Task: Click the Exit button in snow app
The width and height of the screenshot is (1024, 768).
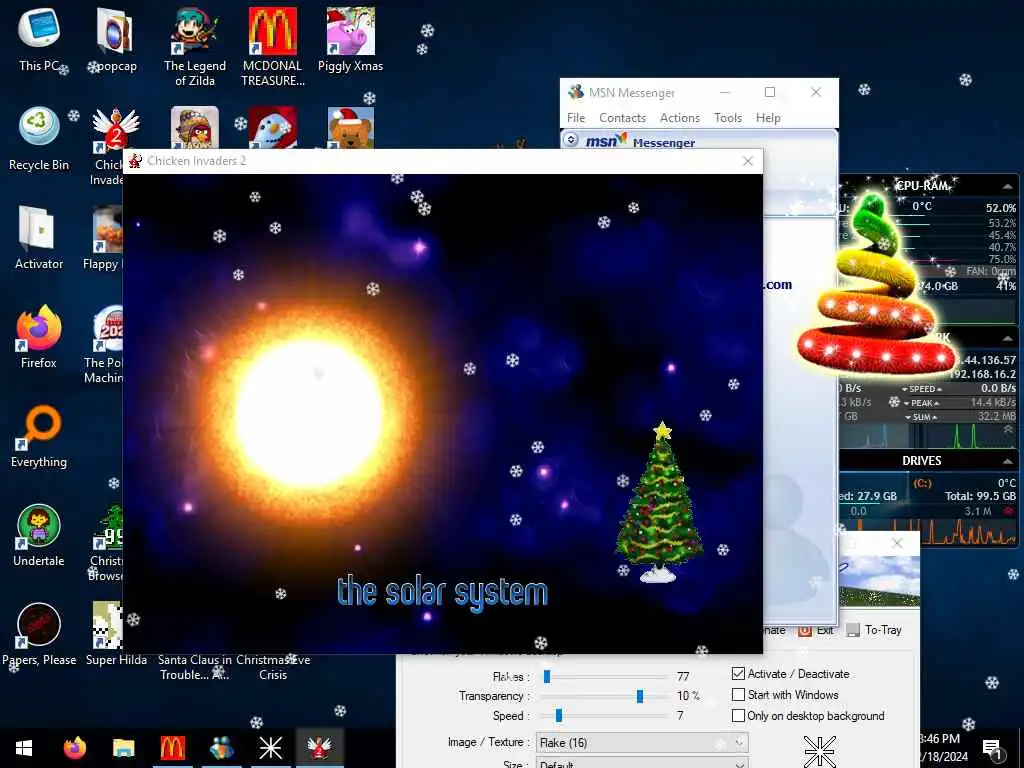Action: point(816,630)
